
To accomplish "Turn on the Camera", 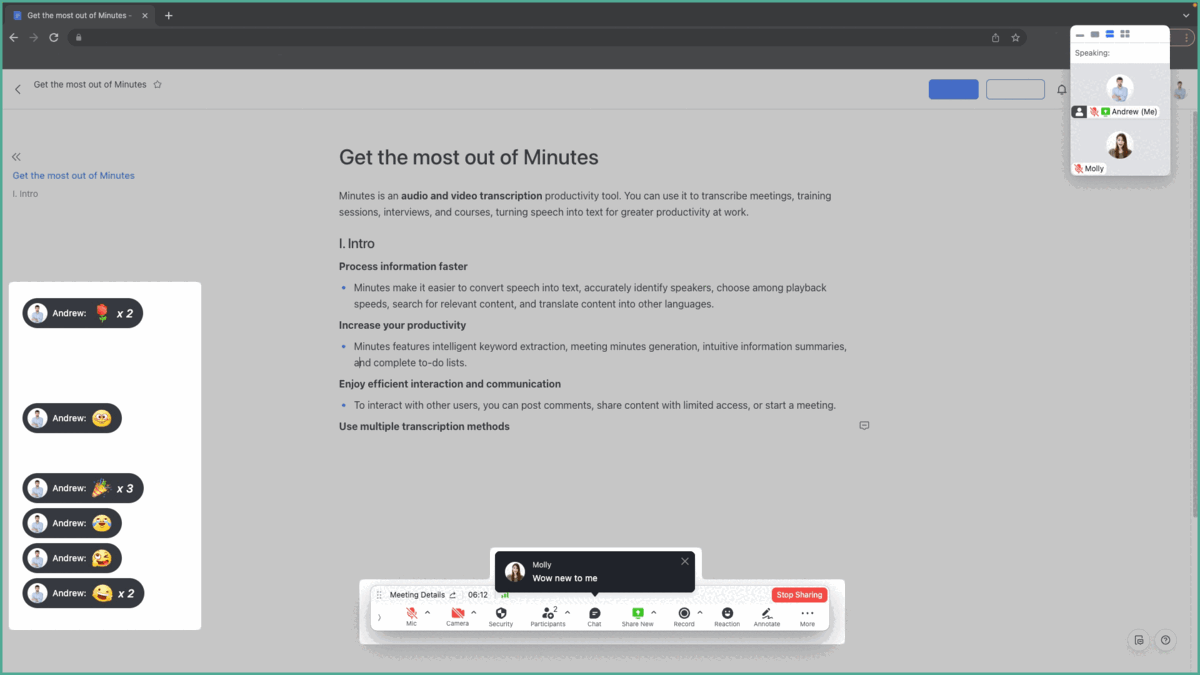I will coord(457,614).
